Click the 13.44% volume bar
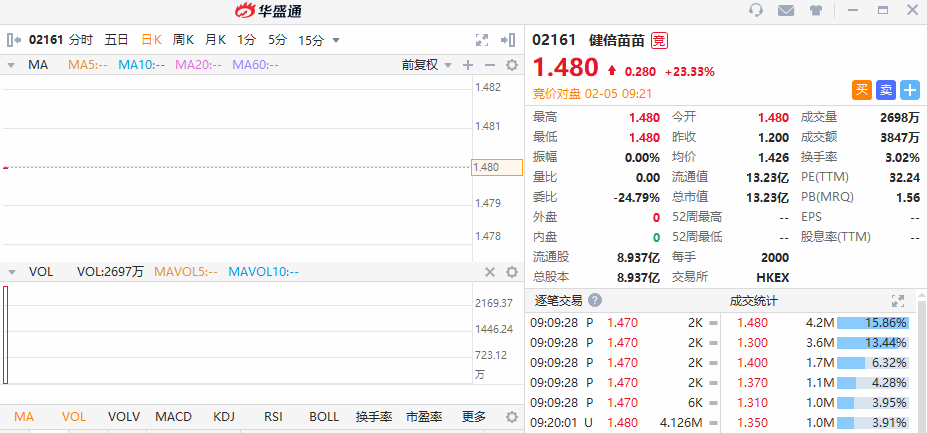927x433 pixels. (x=873, y=342)
